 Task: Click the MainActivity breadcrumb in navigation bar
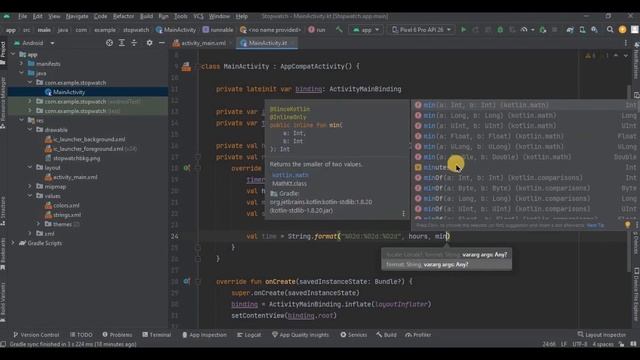tap(176, 30)
